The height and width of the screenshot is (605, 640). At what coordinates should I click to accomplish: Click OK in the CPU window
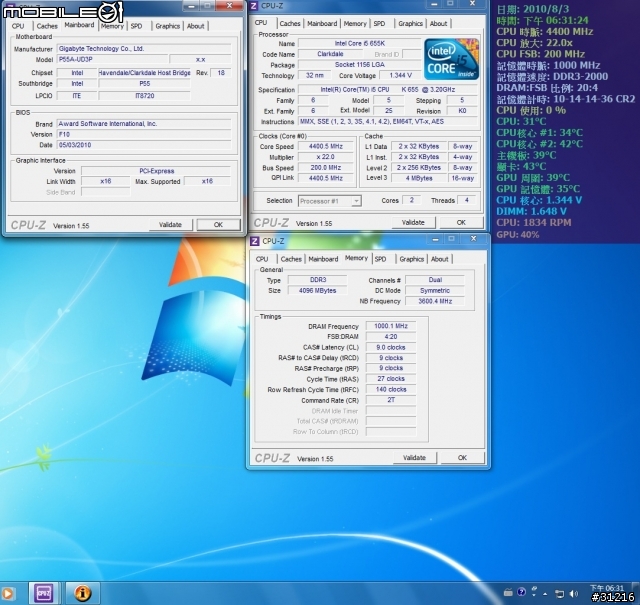point(461,223)
